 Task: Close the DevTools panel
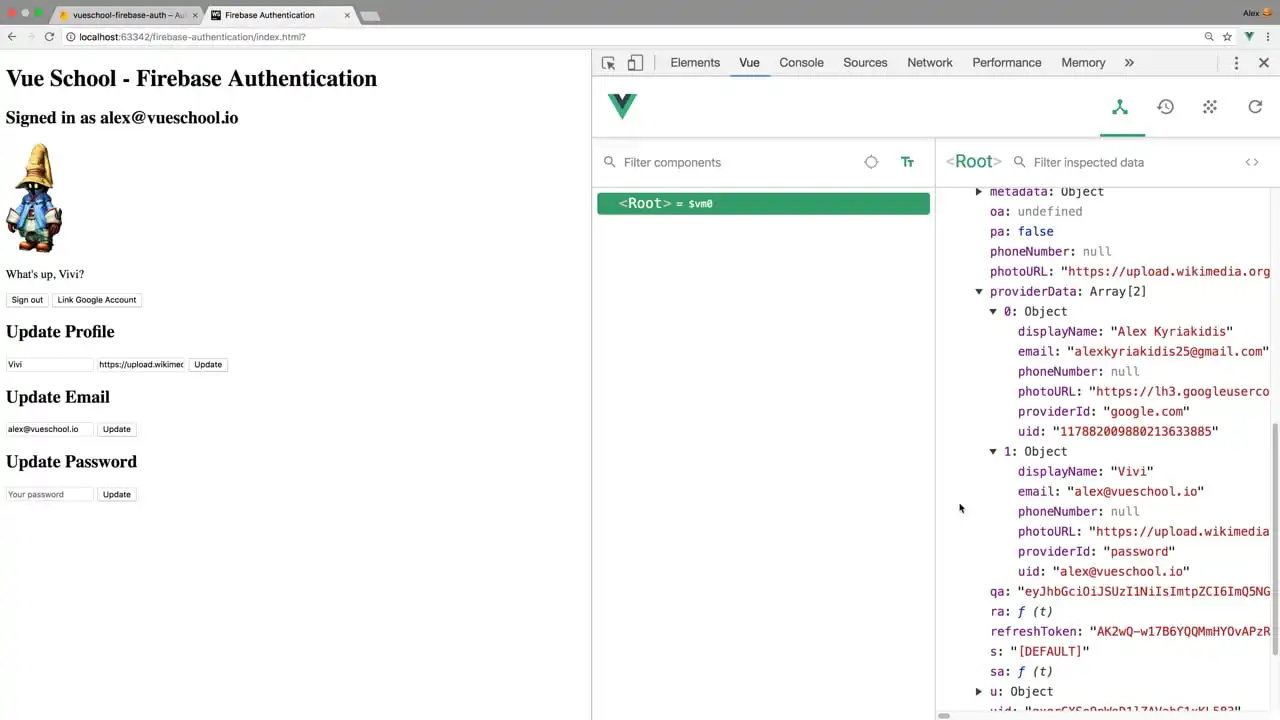(1264, 63)
